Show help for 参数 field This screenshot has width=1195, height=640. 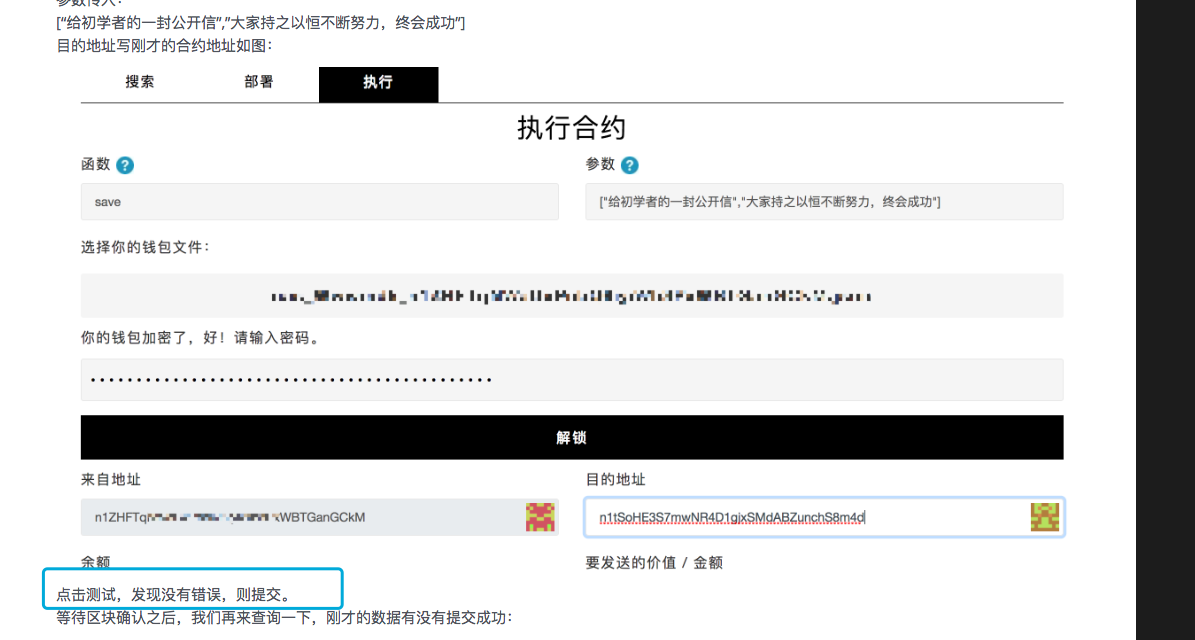[630, 165]
